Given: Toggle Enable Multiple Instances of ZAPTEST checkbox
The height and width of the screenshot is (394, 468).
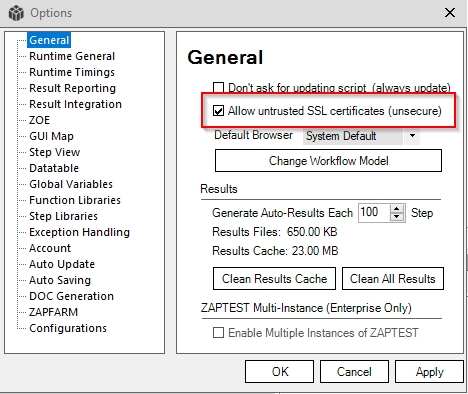Looking at the screenshot, I should tap(218, 332).
